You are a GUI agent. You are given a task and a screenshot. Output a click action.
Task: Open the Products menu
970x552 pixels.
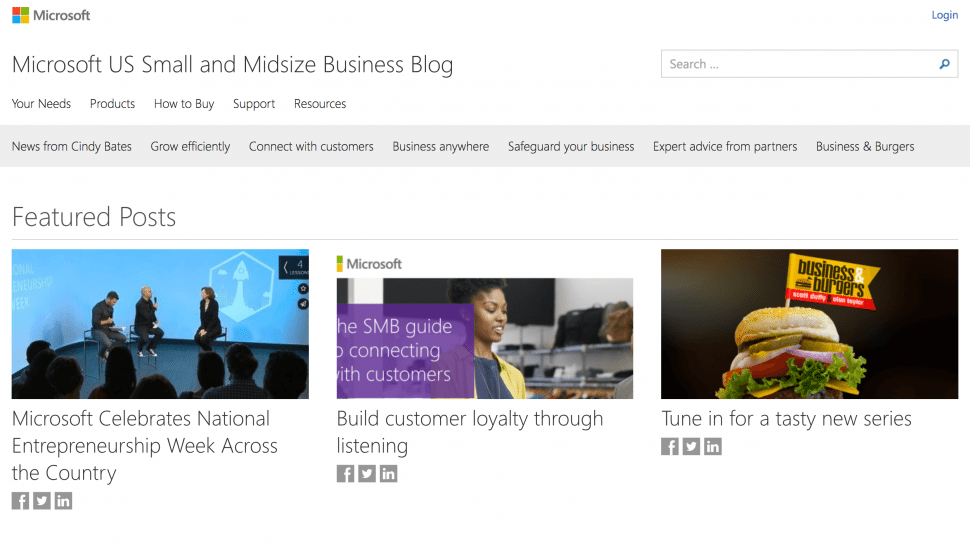click(112, 103)
